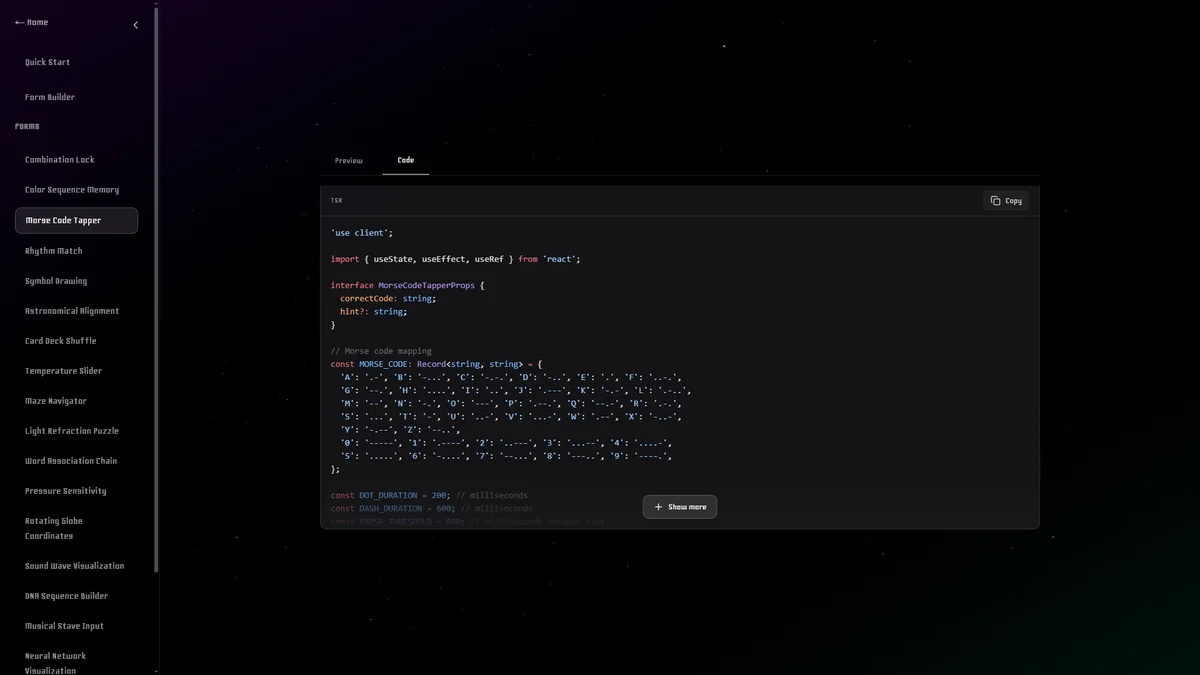Choose Astronomical Alignment from sidebar
This screenshot has height=675, width=1200.
click(72, 311)
